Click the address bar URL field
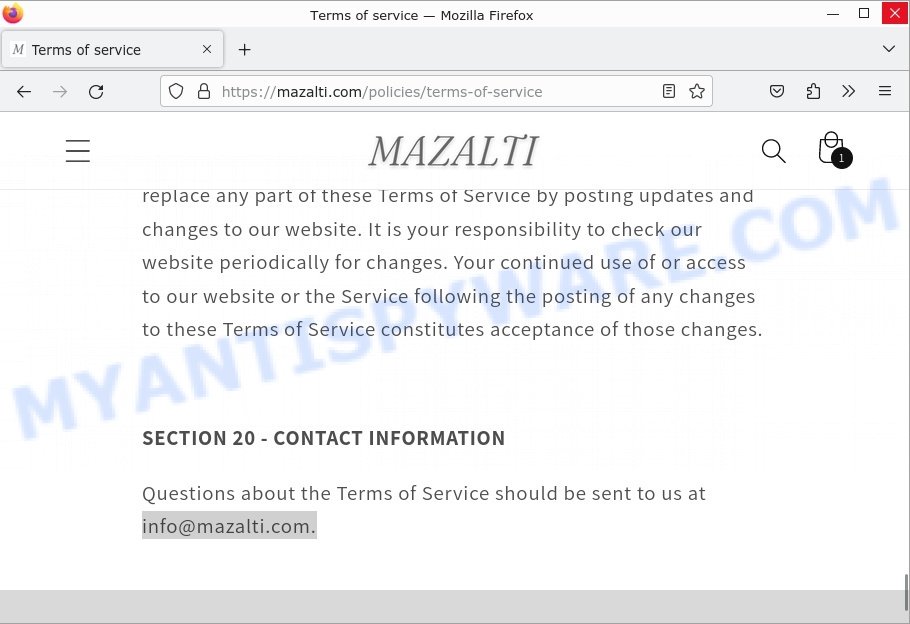The width and height of the screenshot is (910, 624). coord(436,91)
